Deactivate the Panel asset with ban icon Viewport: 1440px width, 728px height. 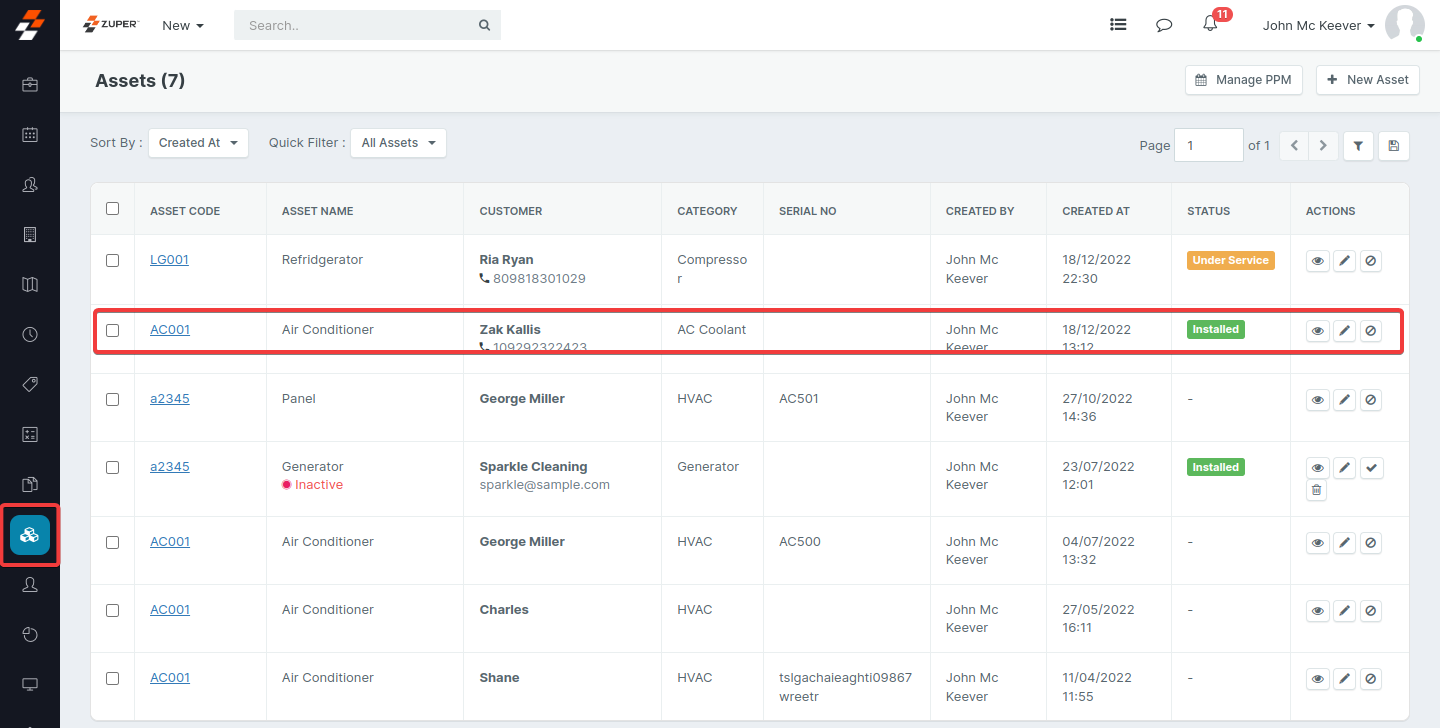pos(1371,400)
